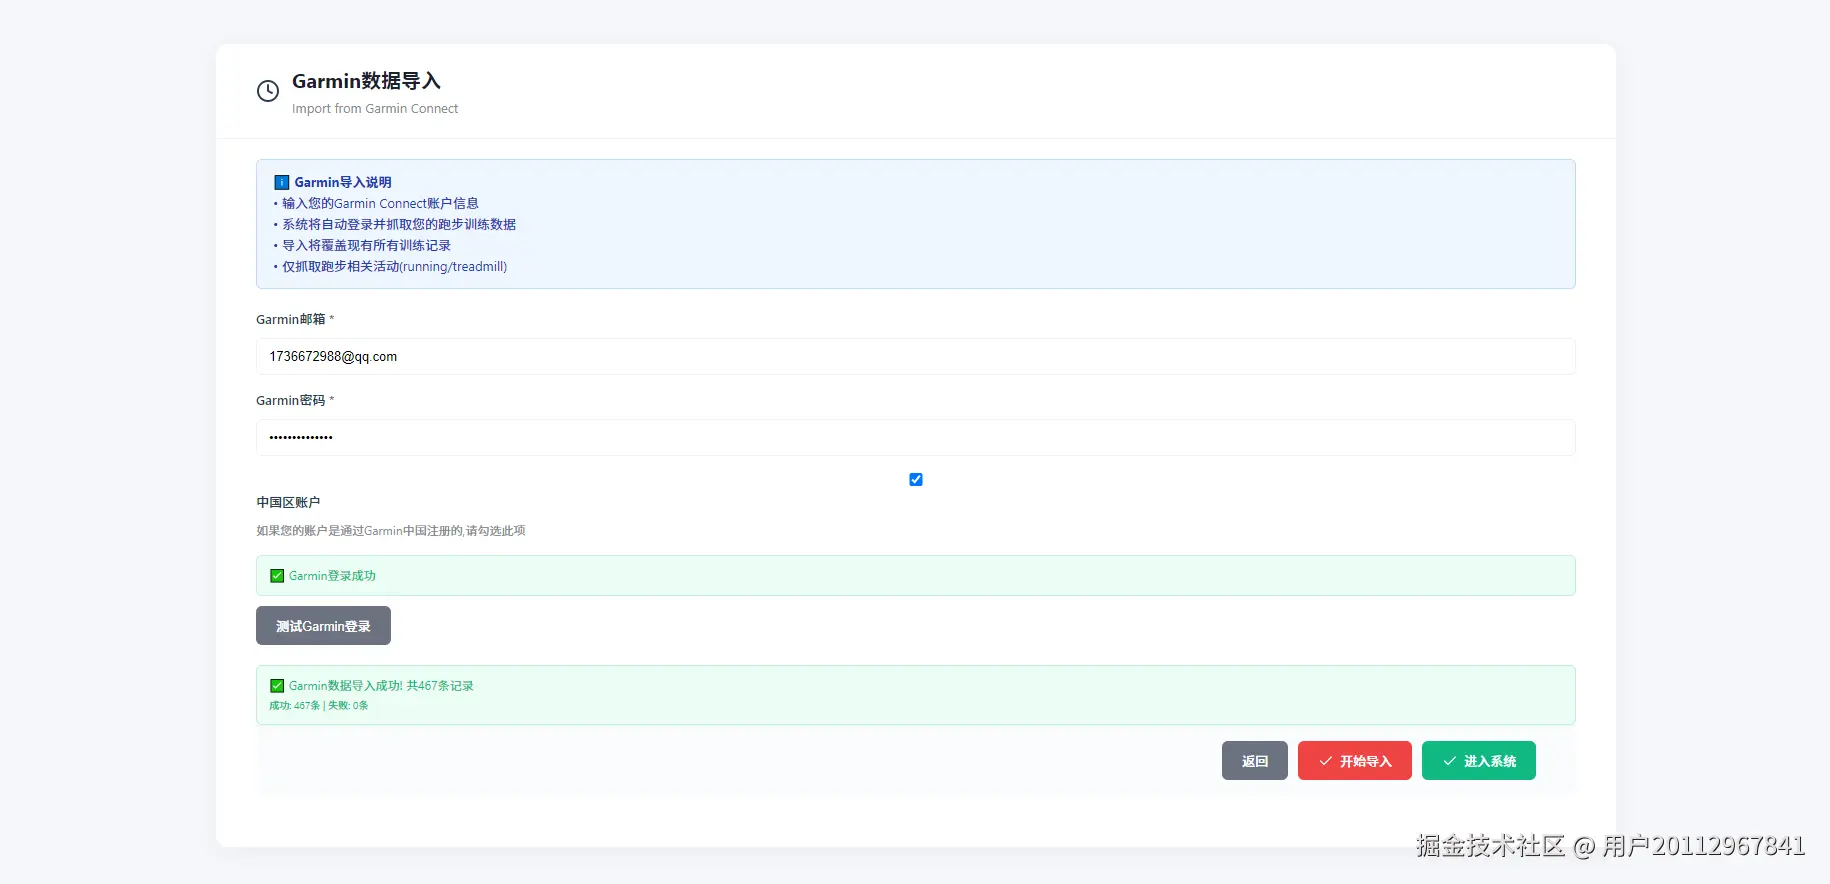
Task: Click the Garmin数据导入 heading text
Action: click(x=366, y=81)
